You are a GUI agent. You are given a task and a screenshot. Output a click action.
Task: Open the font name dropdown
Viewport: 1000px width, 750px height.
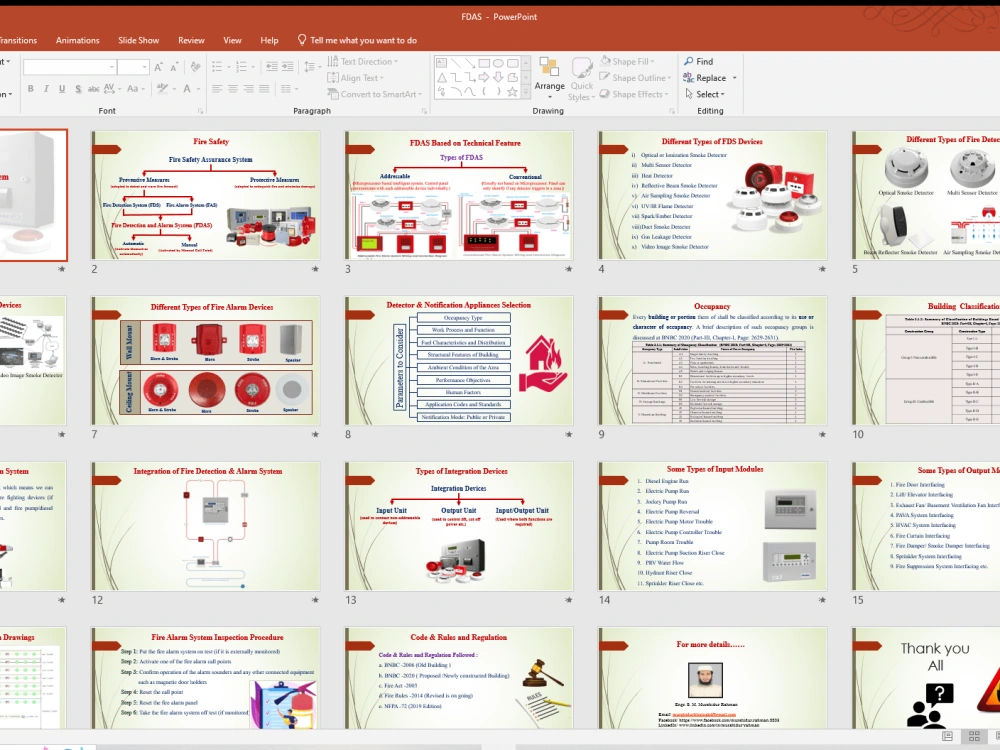tap(112, 67)
